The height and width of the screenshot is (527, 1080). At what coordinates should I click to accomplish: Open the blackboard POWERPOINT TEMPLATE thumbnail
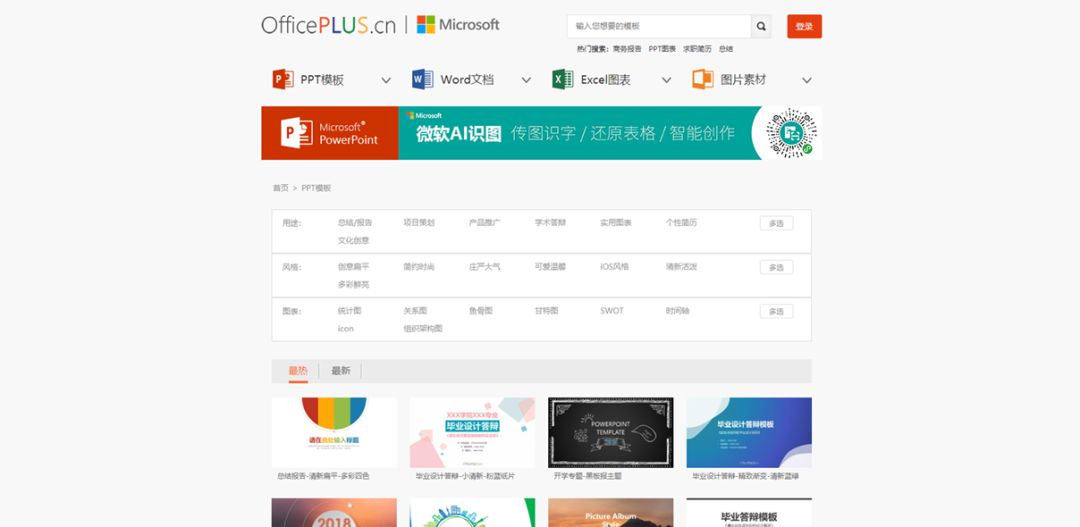coord(611,433)
